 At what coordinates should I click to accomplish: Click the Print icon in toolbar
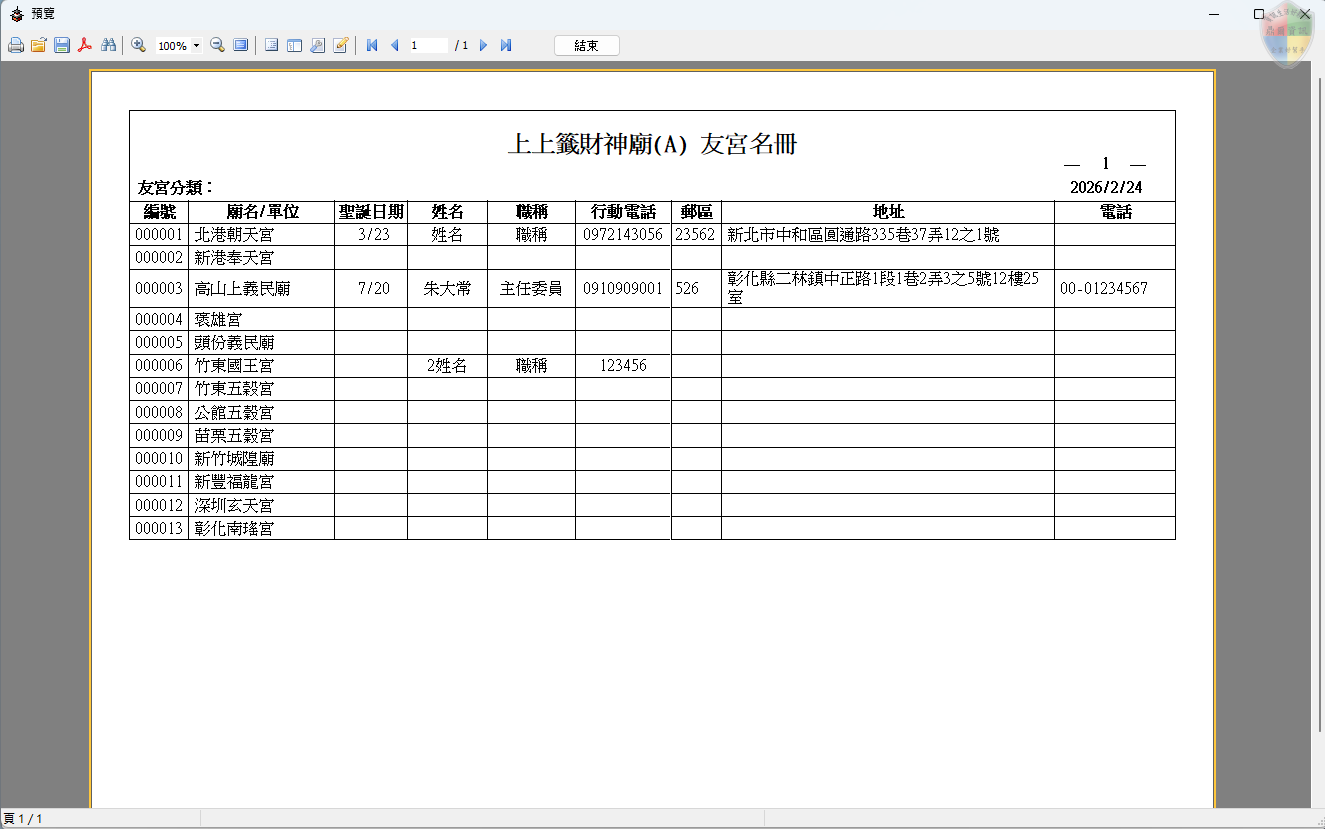[x=16, y=46]
